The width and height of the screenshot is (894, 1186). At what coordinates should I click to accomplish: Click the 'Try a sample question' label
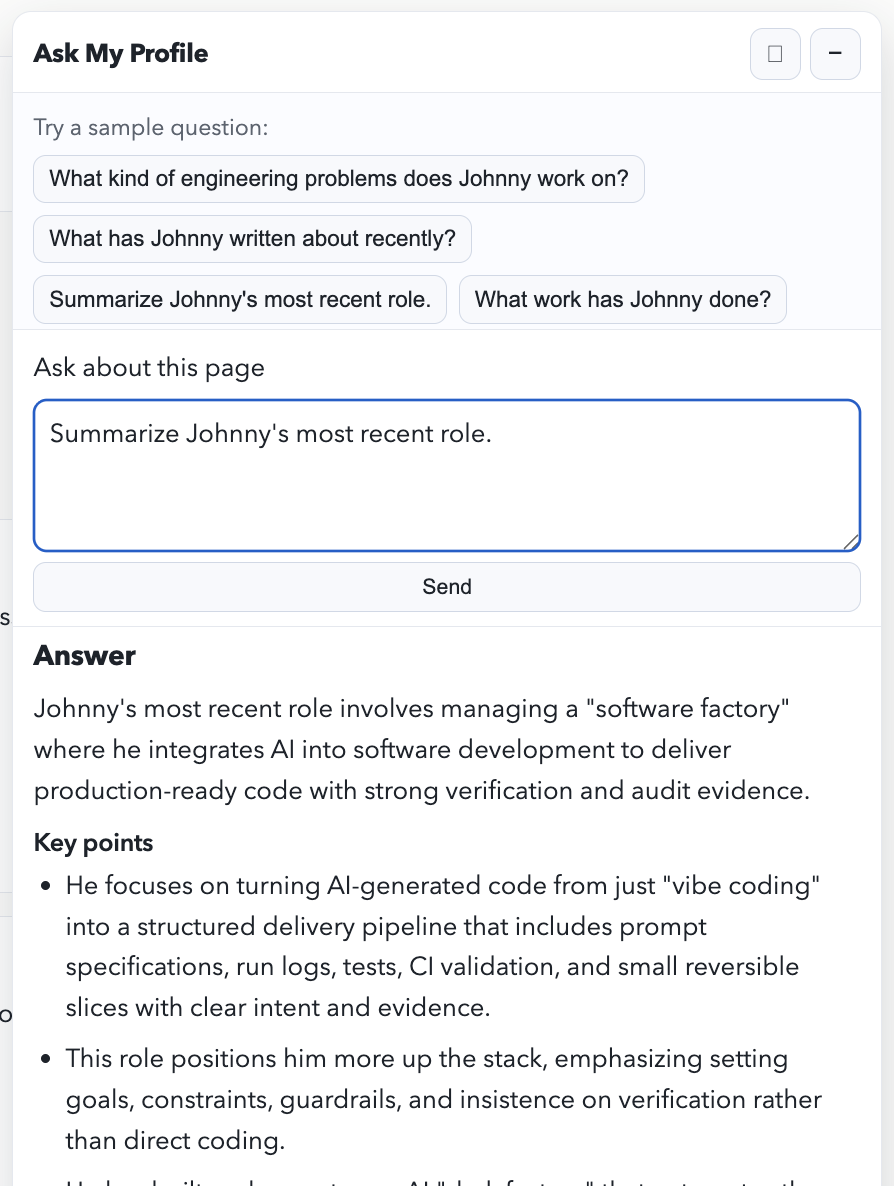[x=151, y=127]
